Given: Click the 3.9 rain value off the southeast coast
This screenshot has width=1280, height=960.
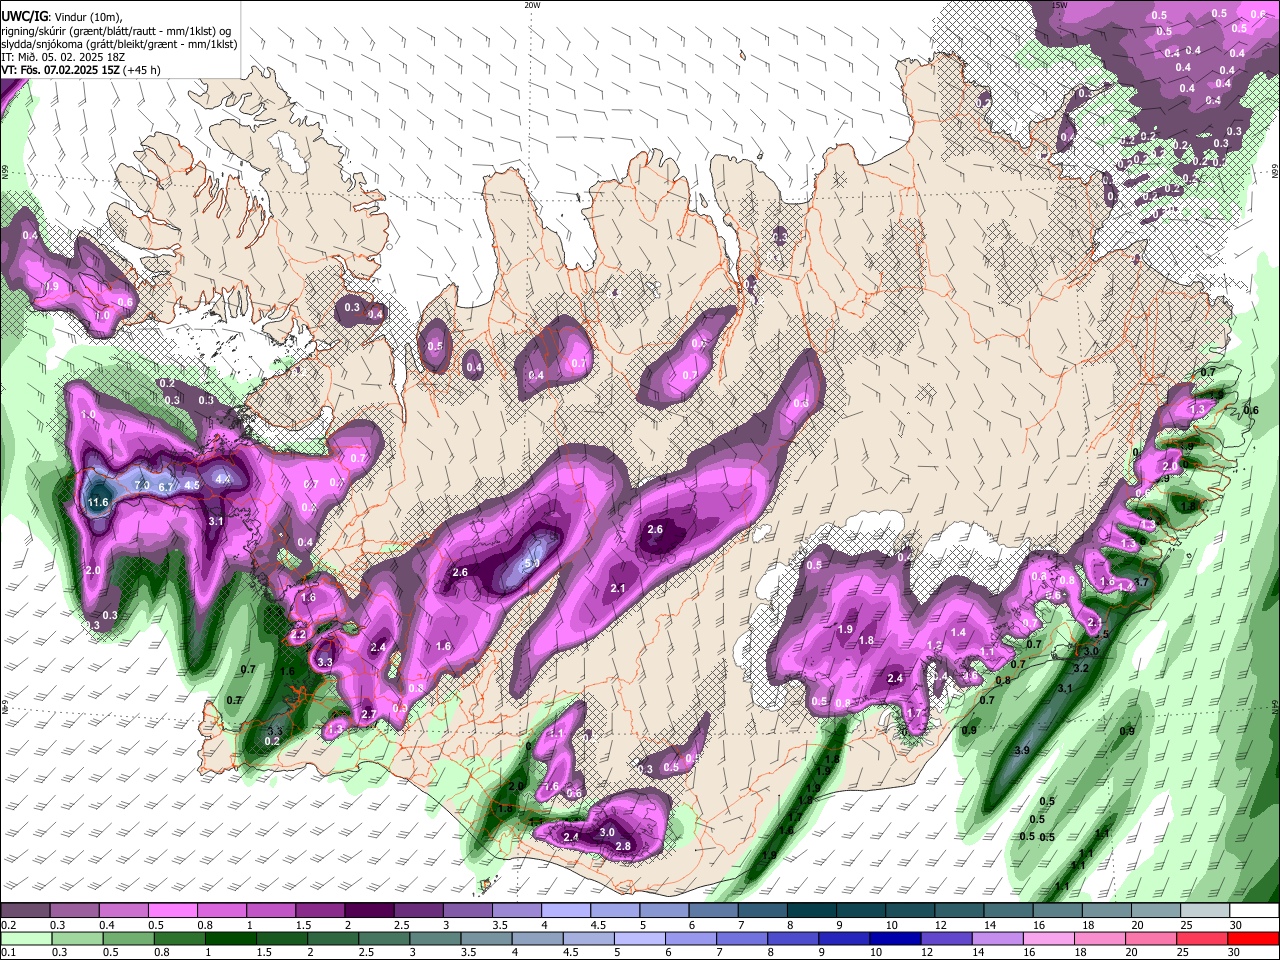Looking at the screenshot, I should pos(1022,750).
